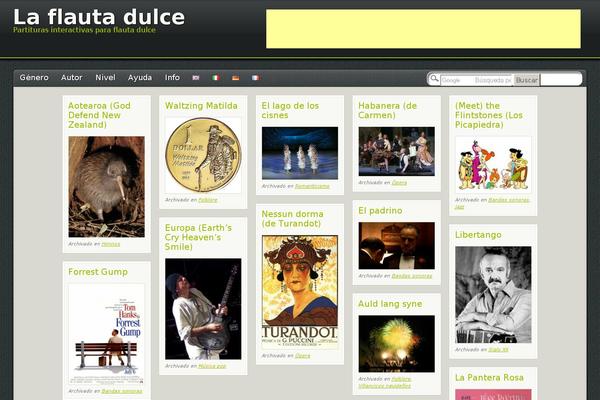
Task: Open Ópera category under Nessun dorma
Action: [302, 356]
